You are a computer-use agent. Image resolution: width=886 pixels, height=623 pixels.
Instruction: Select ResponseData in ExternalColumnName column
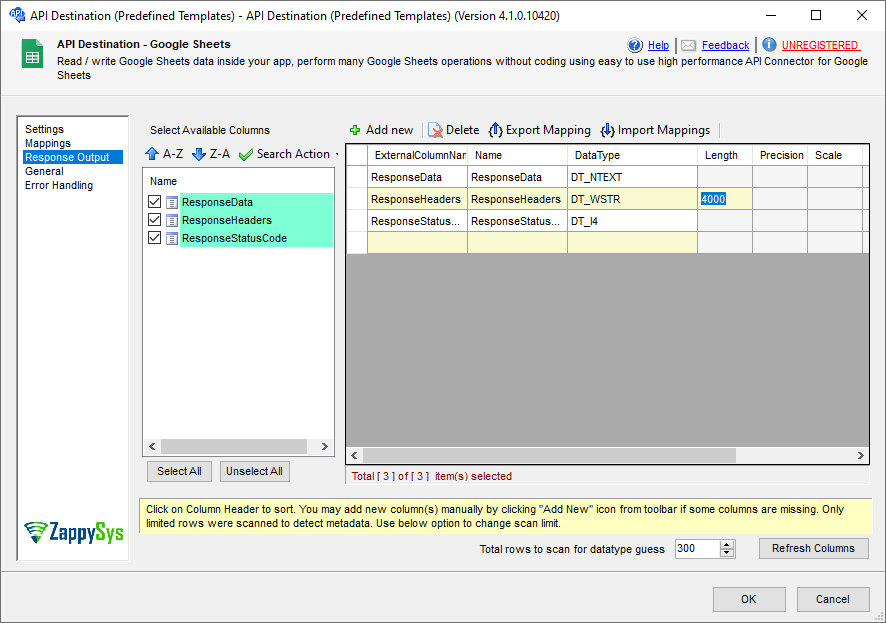418,177
